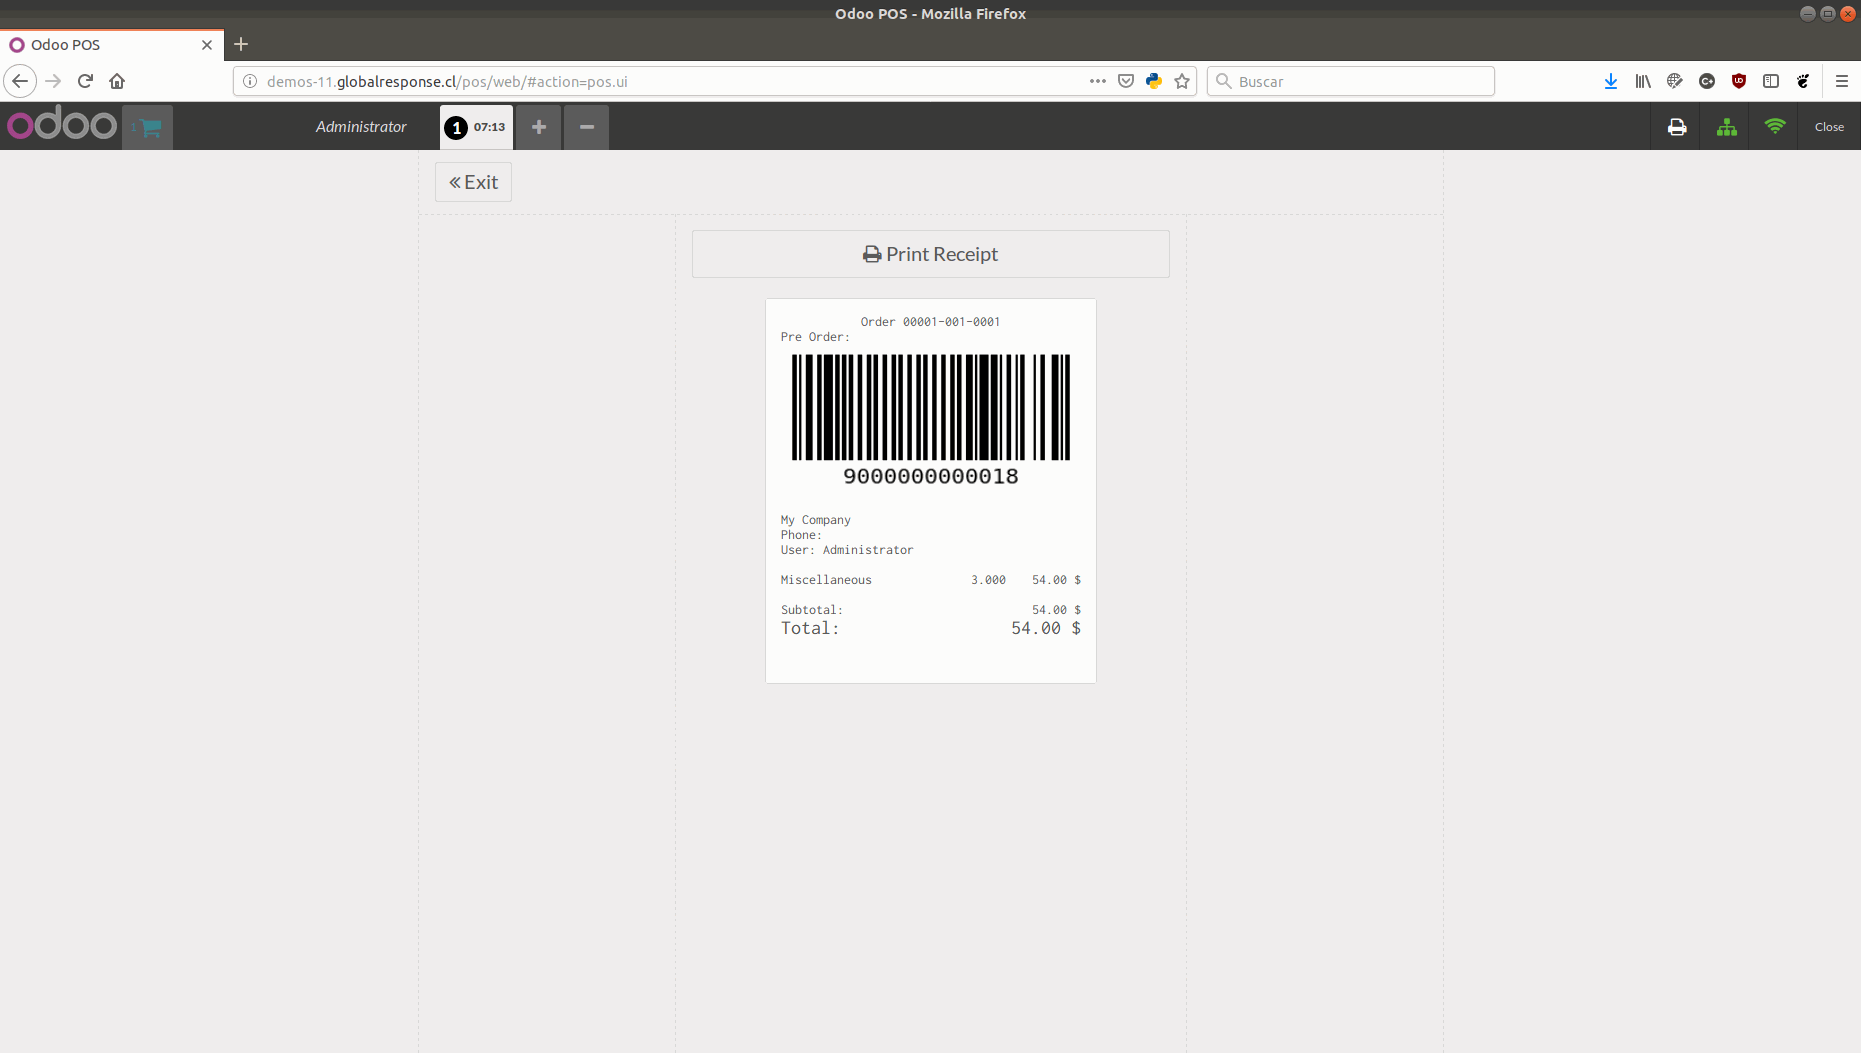This screenshot has height=1053, width=1861.
Task: Click the printer proxy status icon
Action: (1677, 127)
